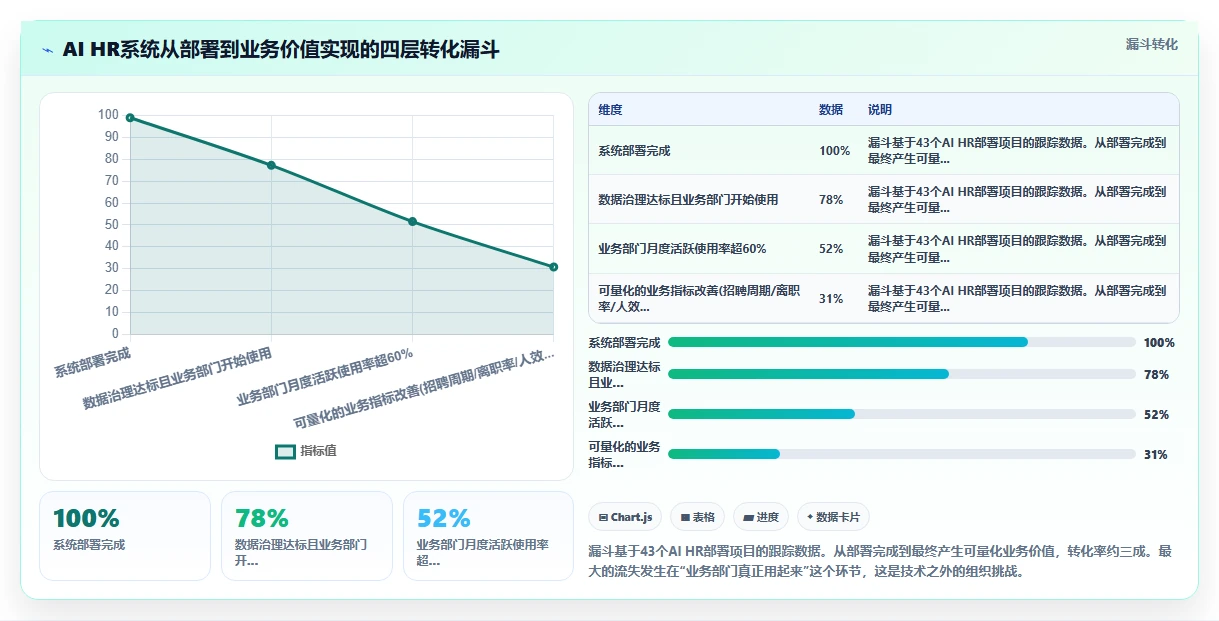The width and height of the screenshot is (1219, 621).
Task: Click the 业务部门月度活跃 progress bar label
Action: (x=624, y=414)
